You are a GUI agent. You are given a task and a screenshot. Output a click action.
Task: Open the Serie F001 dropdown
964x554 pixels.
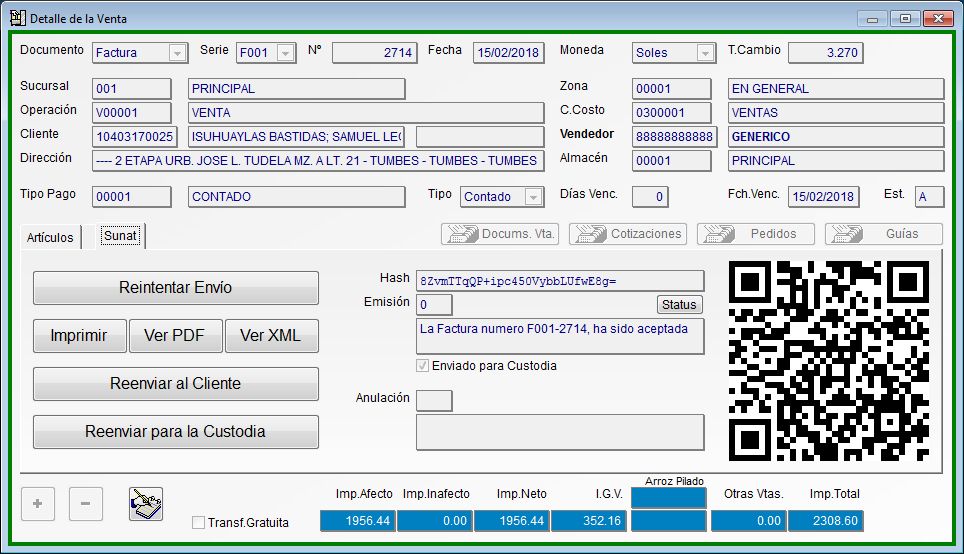[x=285, y=53]
